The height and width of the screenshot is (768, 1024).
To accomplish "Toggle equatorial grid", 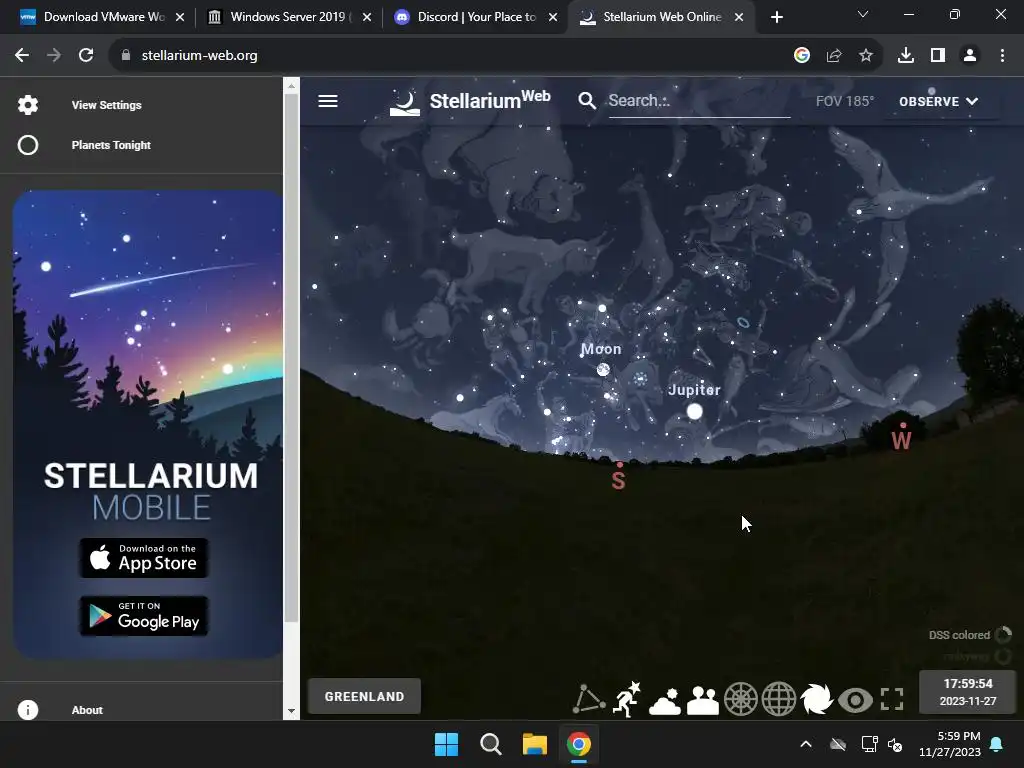I will pyautogui.click(x=778, y=699).
